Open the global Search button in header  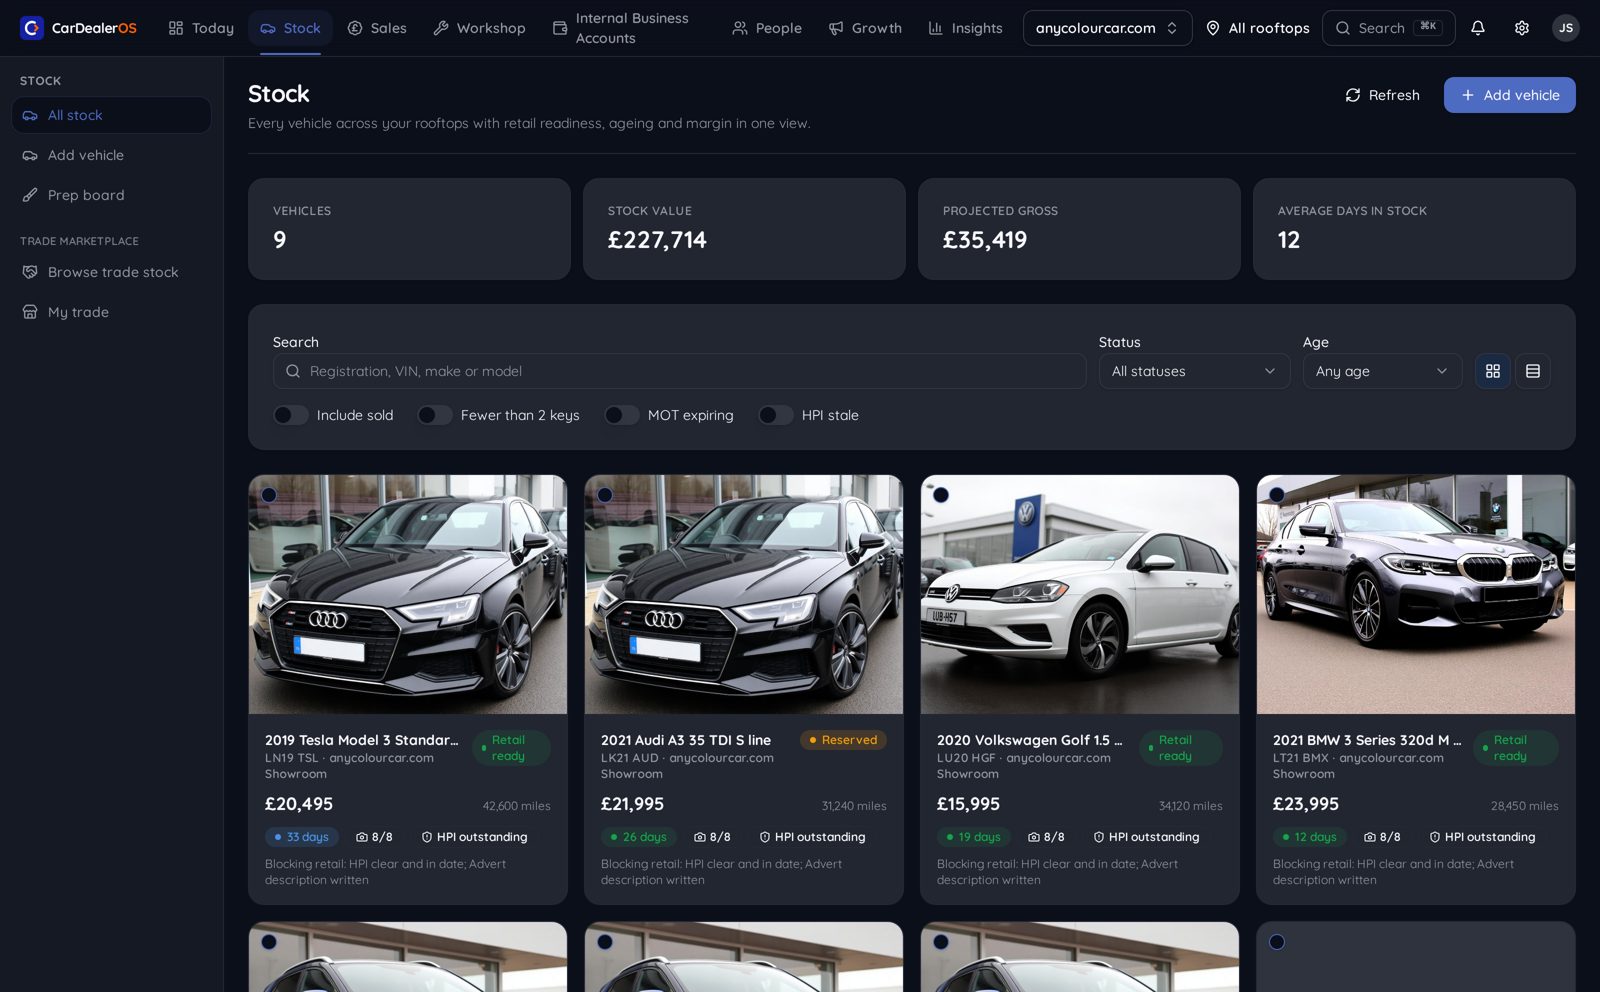1389,28
